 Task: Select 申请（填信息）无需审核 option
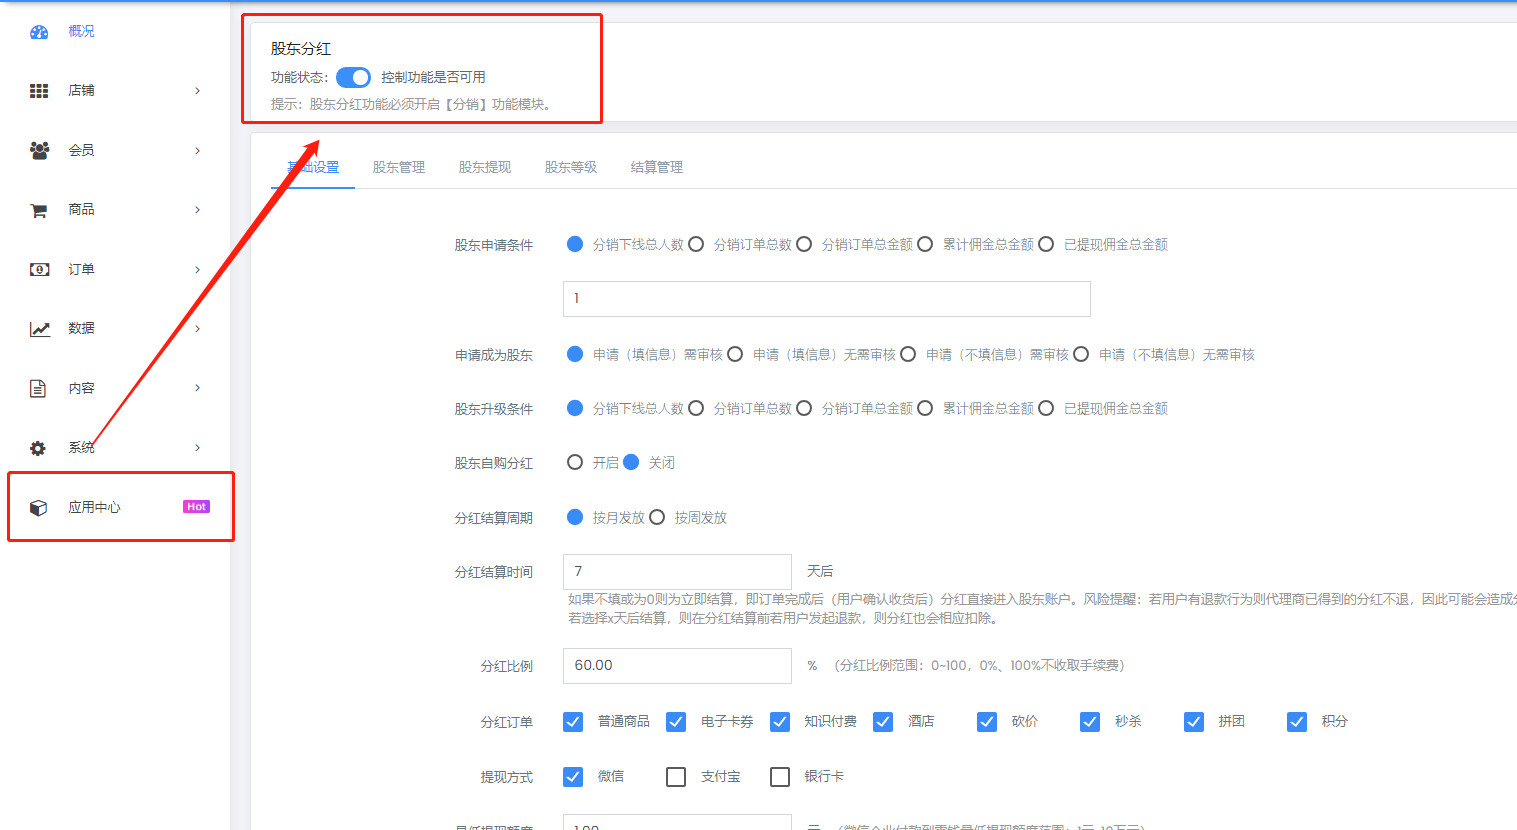tap(735, 354)
